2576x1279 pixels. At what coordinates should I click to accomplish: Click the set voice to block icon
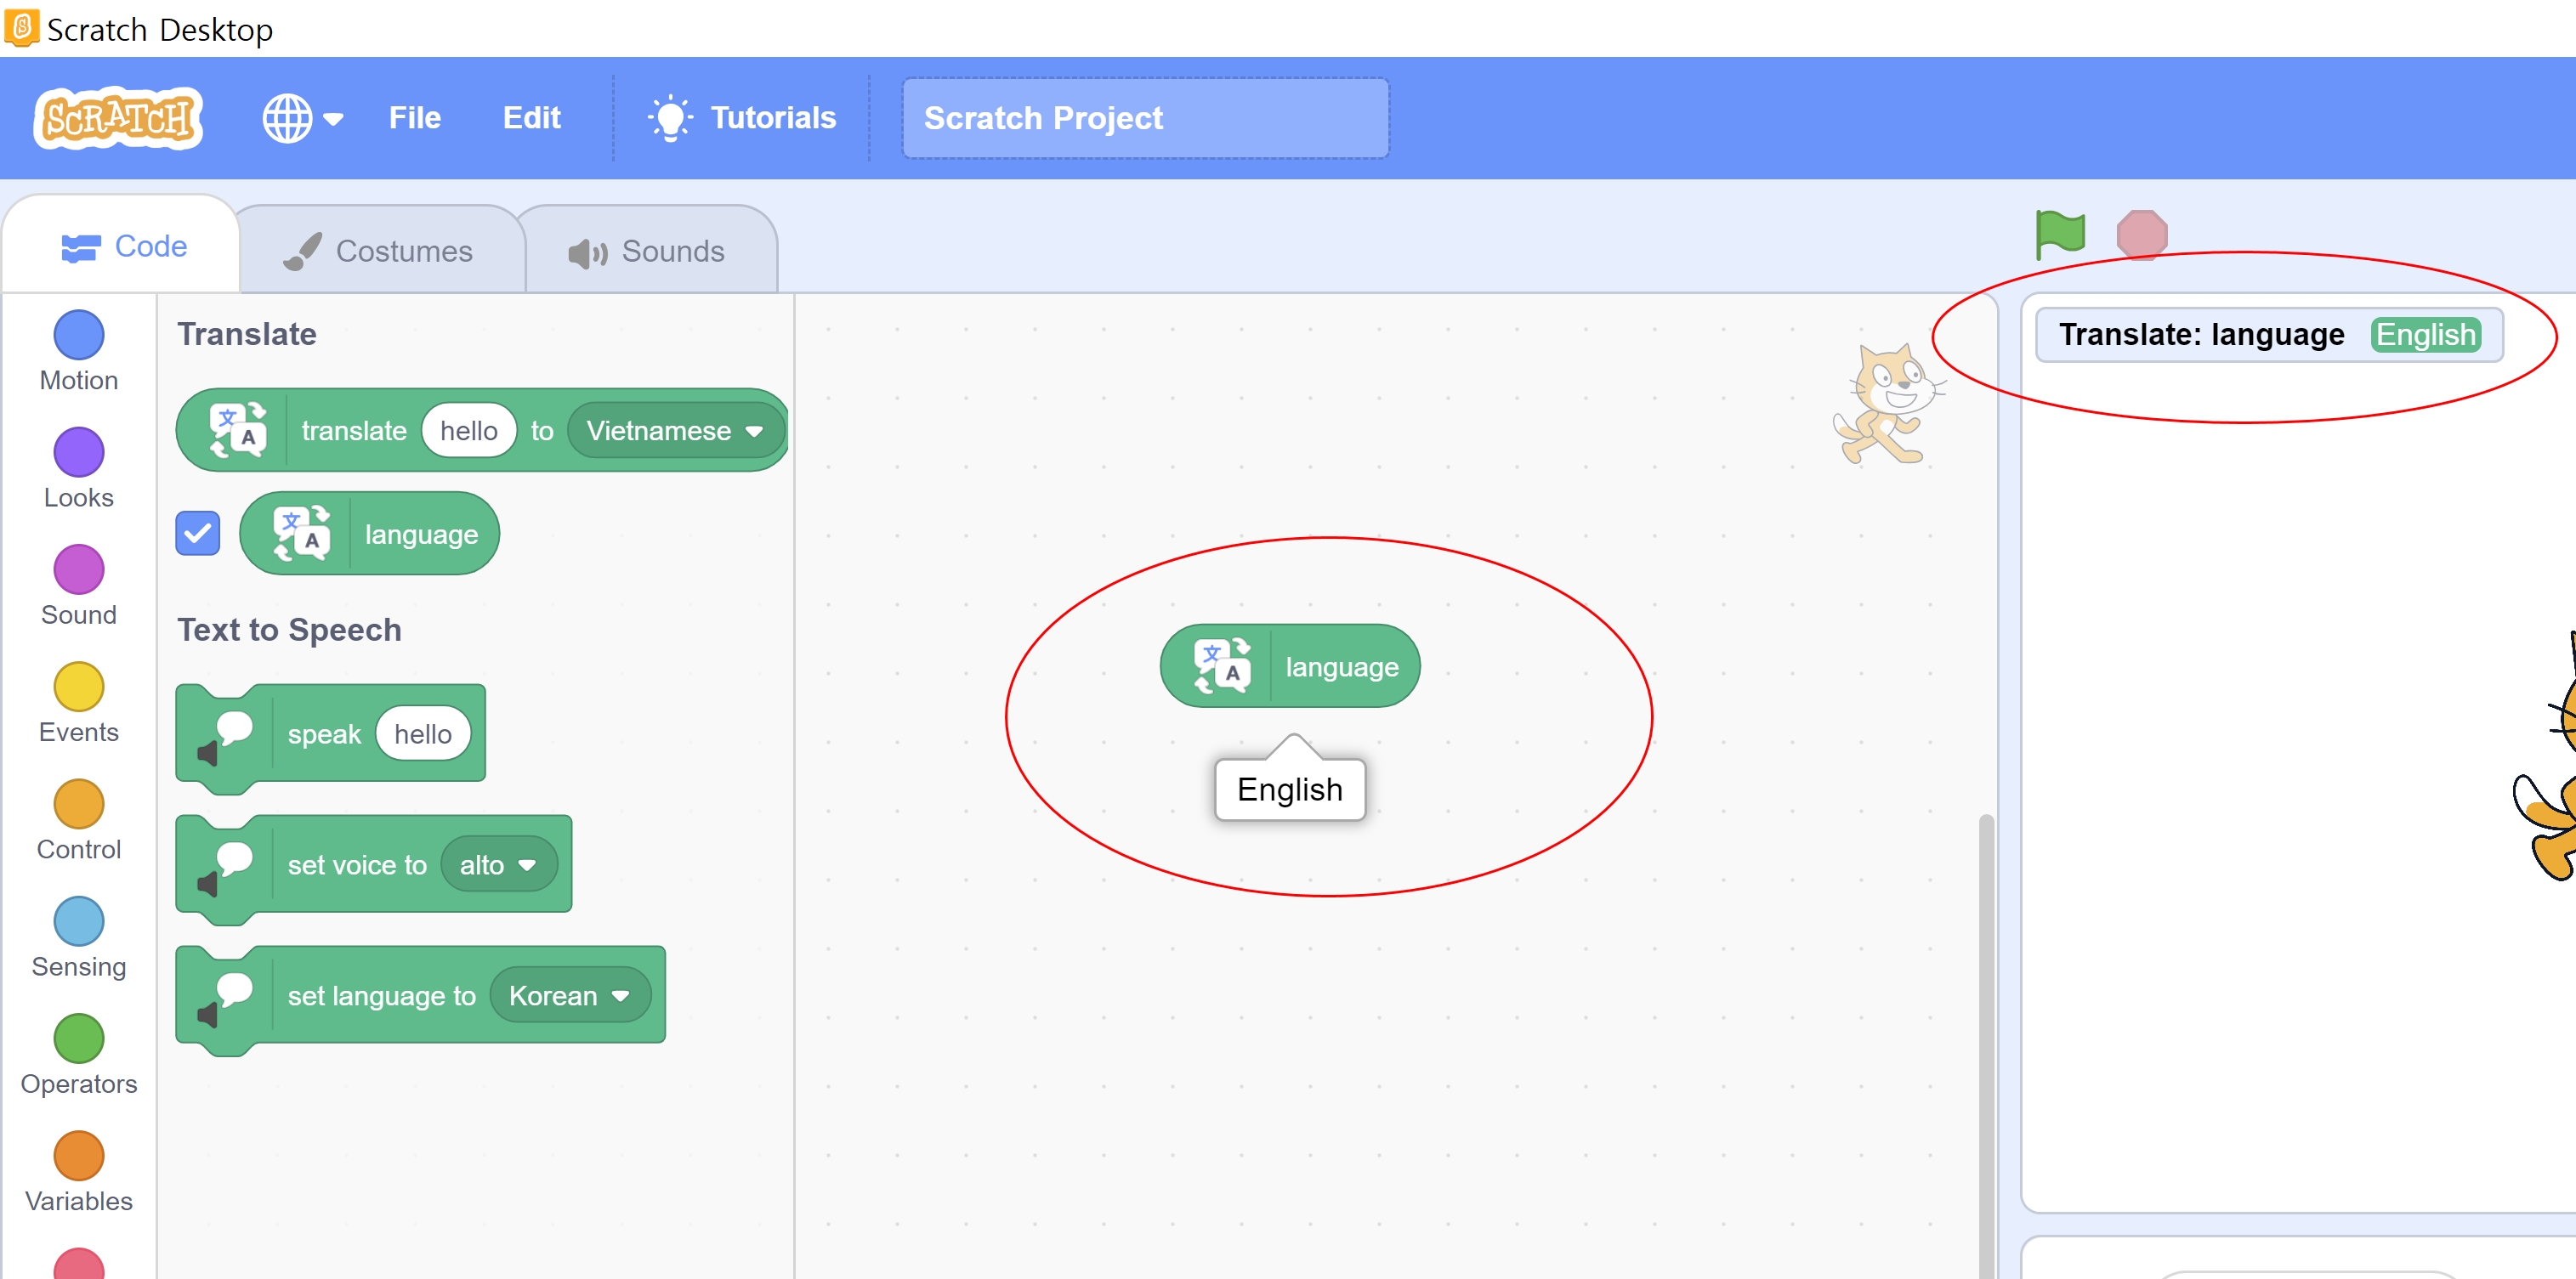tap(225, 869)
